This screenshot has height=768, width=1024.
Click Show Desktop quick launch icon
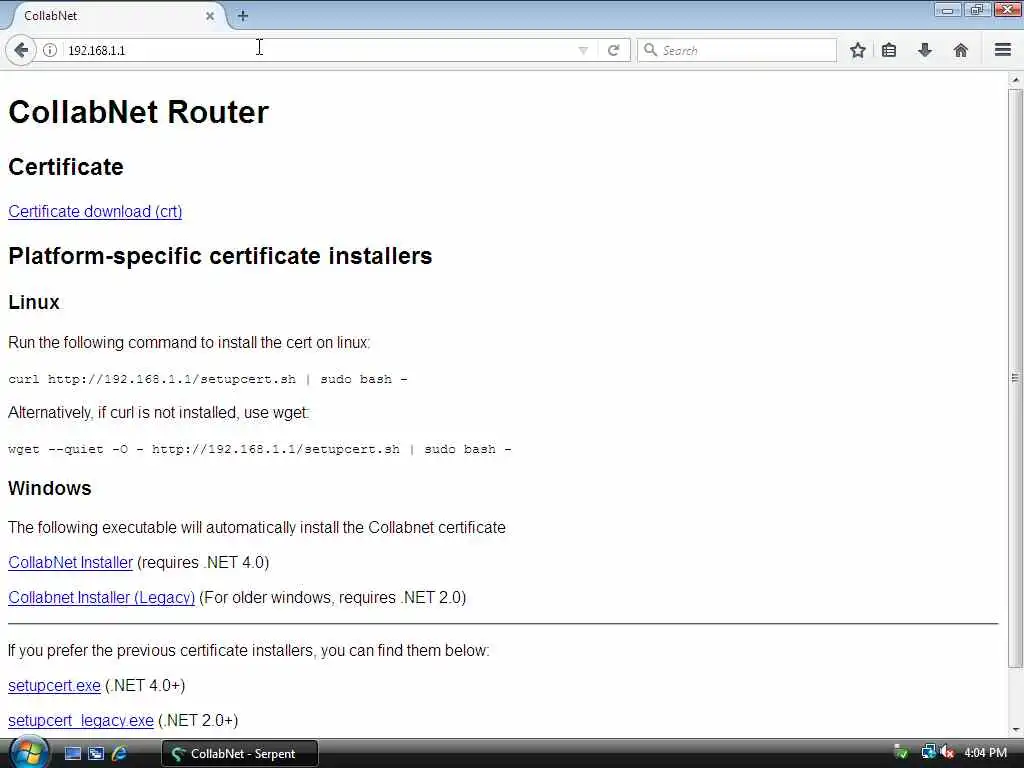(72, 753)
